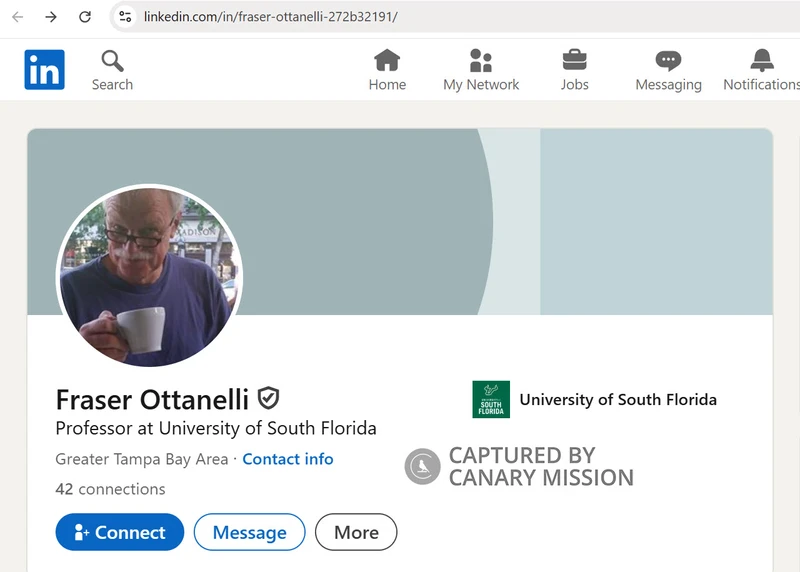
Task: Open My Network
Action: [481, 70]
